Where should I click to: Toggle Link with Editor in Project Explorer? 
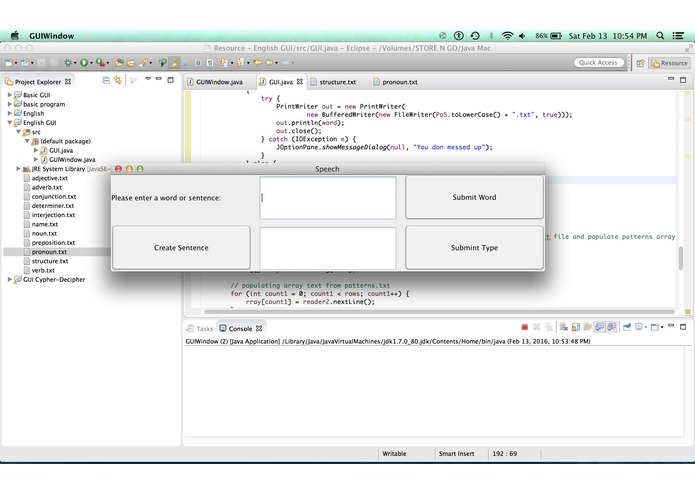pyautogui.click(x=118, y=80)
